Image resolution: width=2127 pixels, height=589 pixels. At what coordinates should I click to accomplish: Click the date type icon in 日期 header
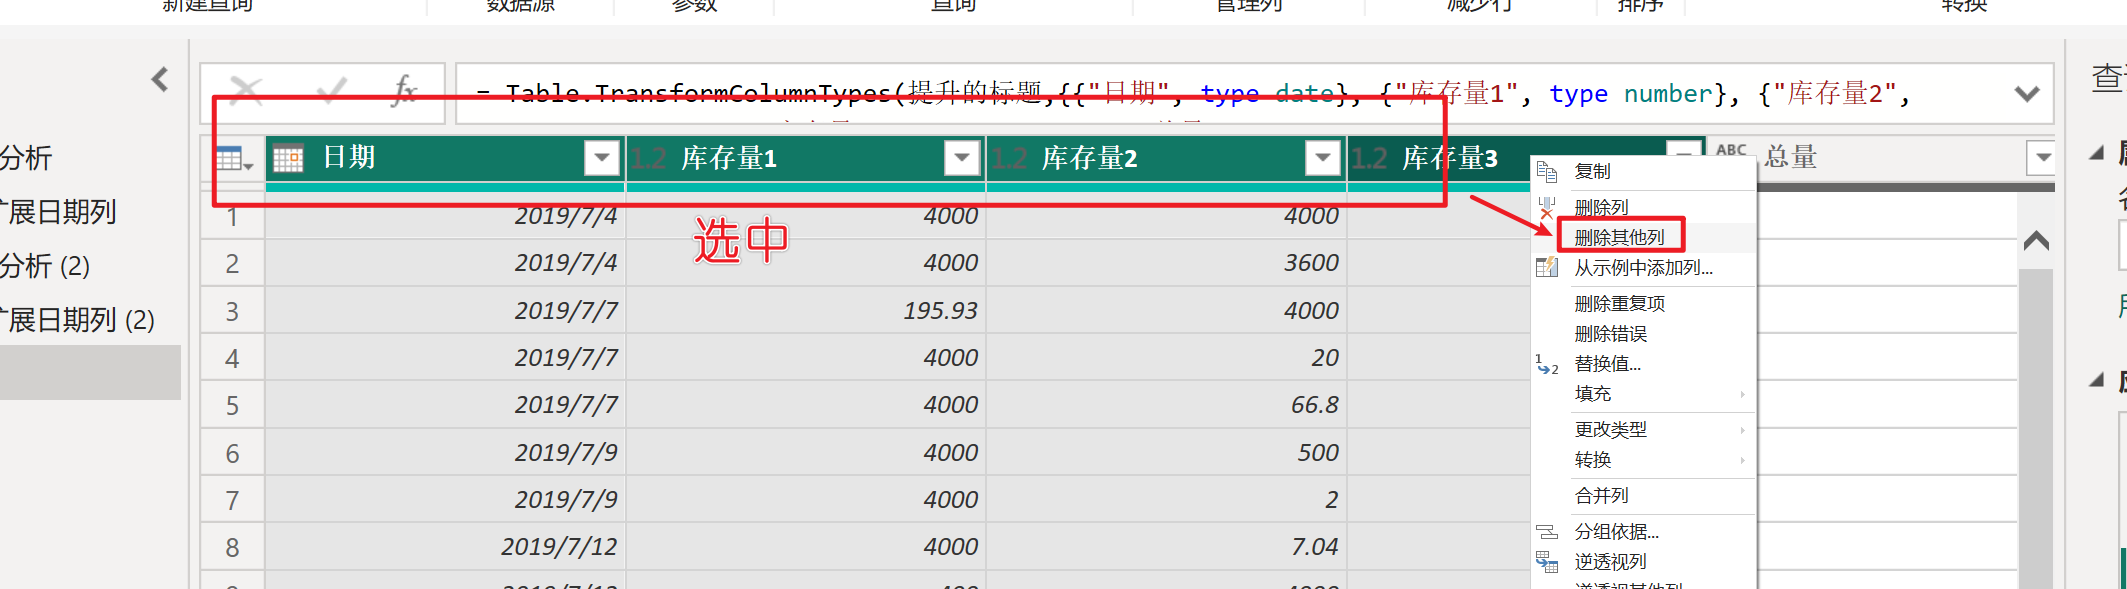[x=288, y=159]
